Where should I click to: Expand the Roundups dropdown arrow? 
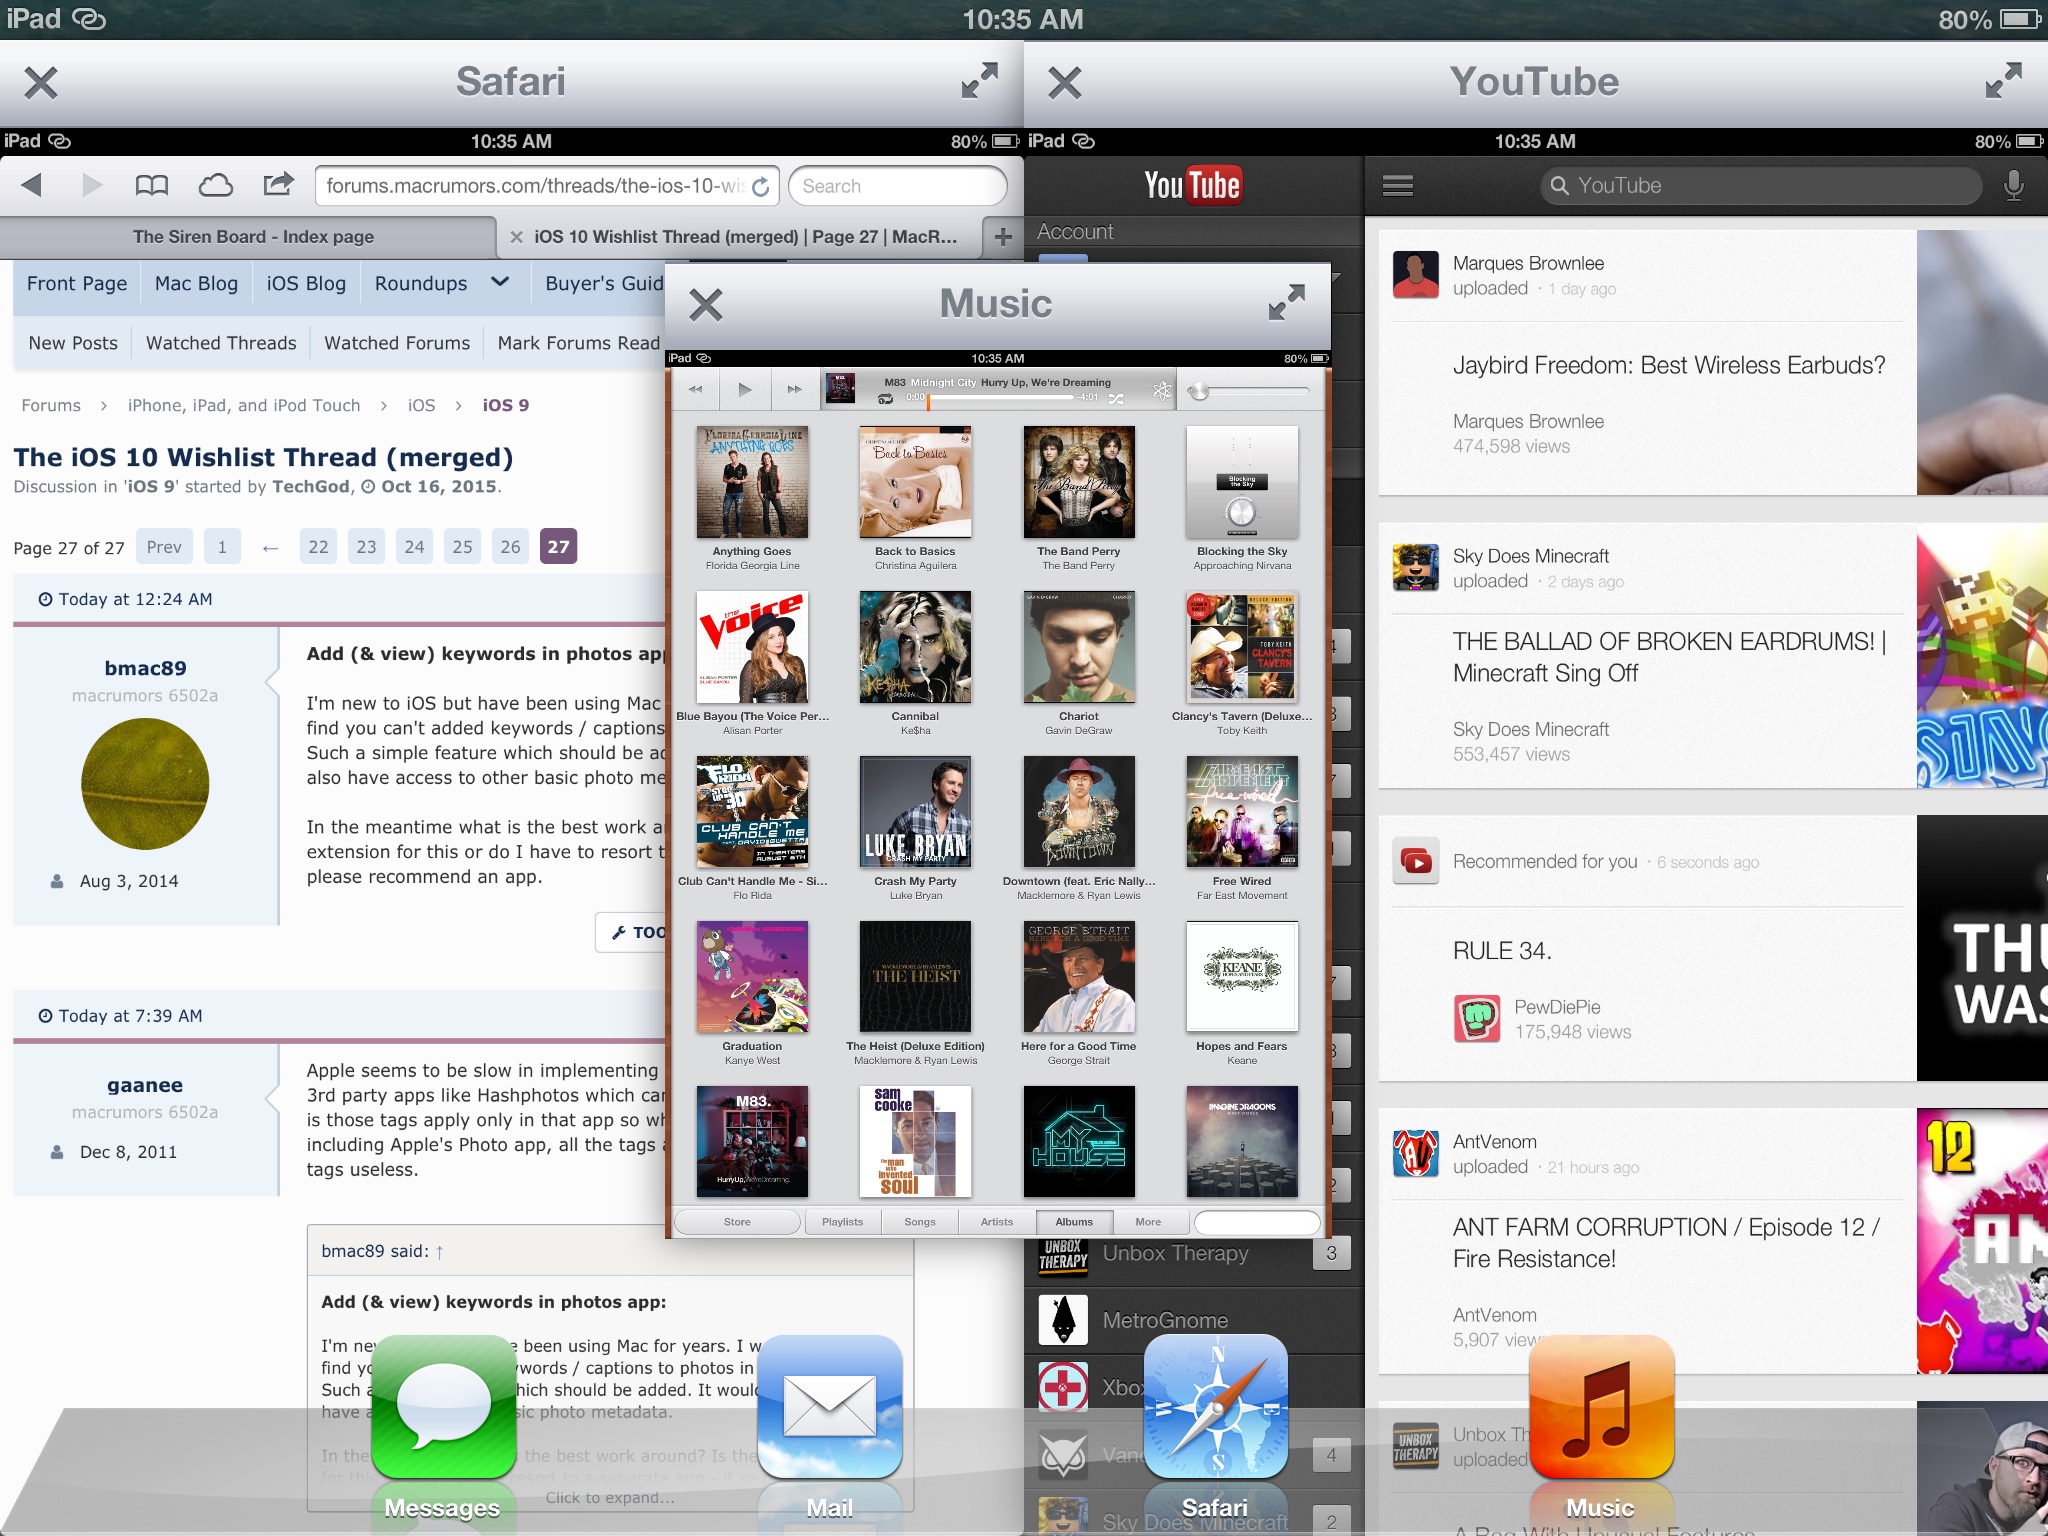coord(501,282)
